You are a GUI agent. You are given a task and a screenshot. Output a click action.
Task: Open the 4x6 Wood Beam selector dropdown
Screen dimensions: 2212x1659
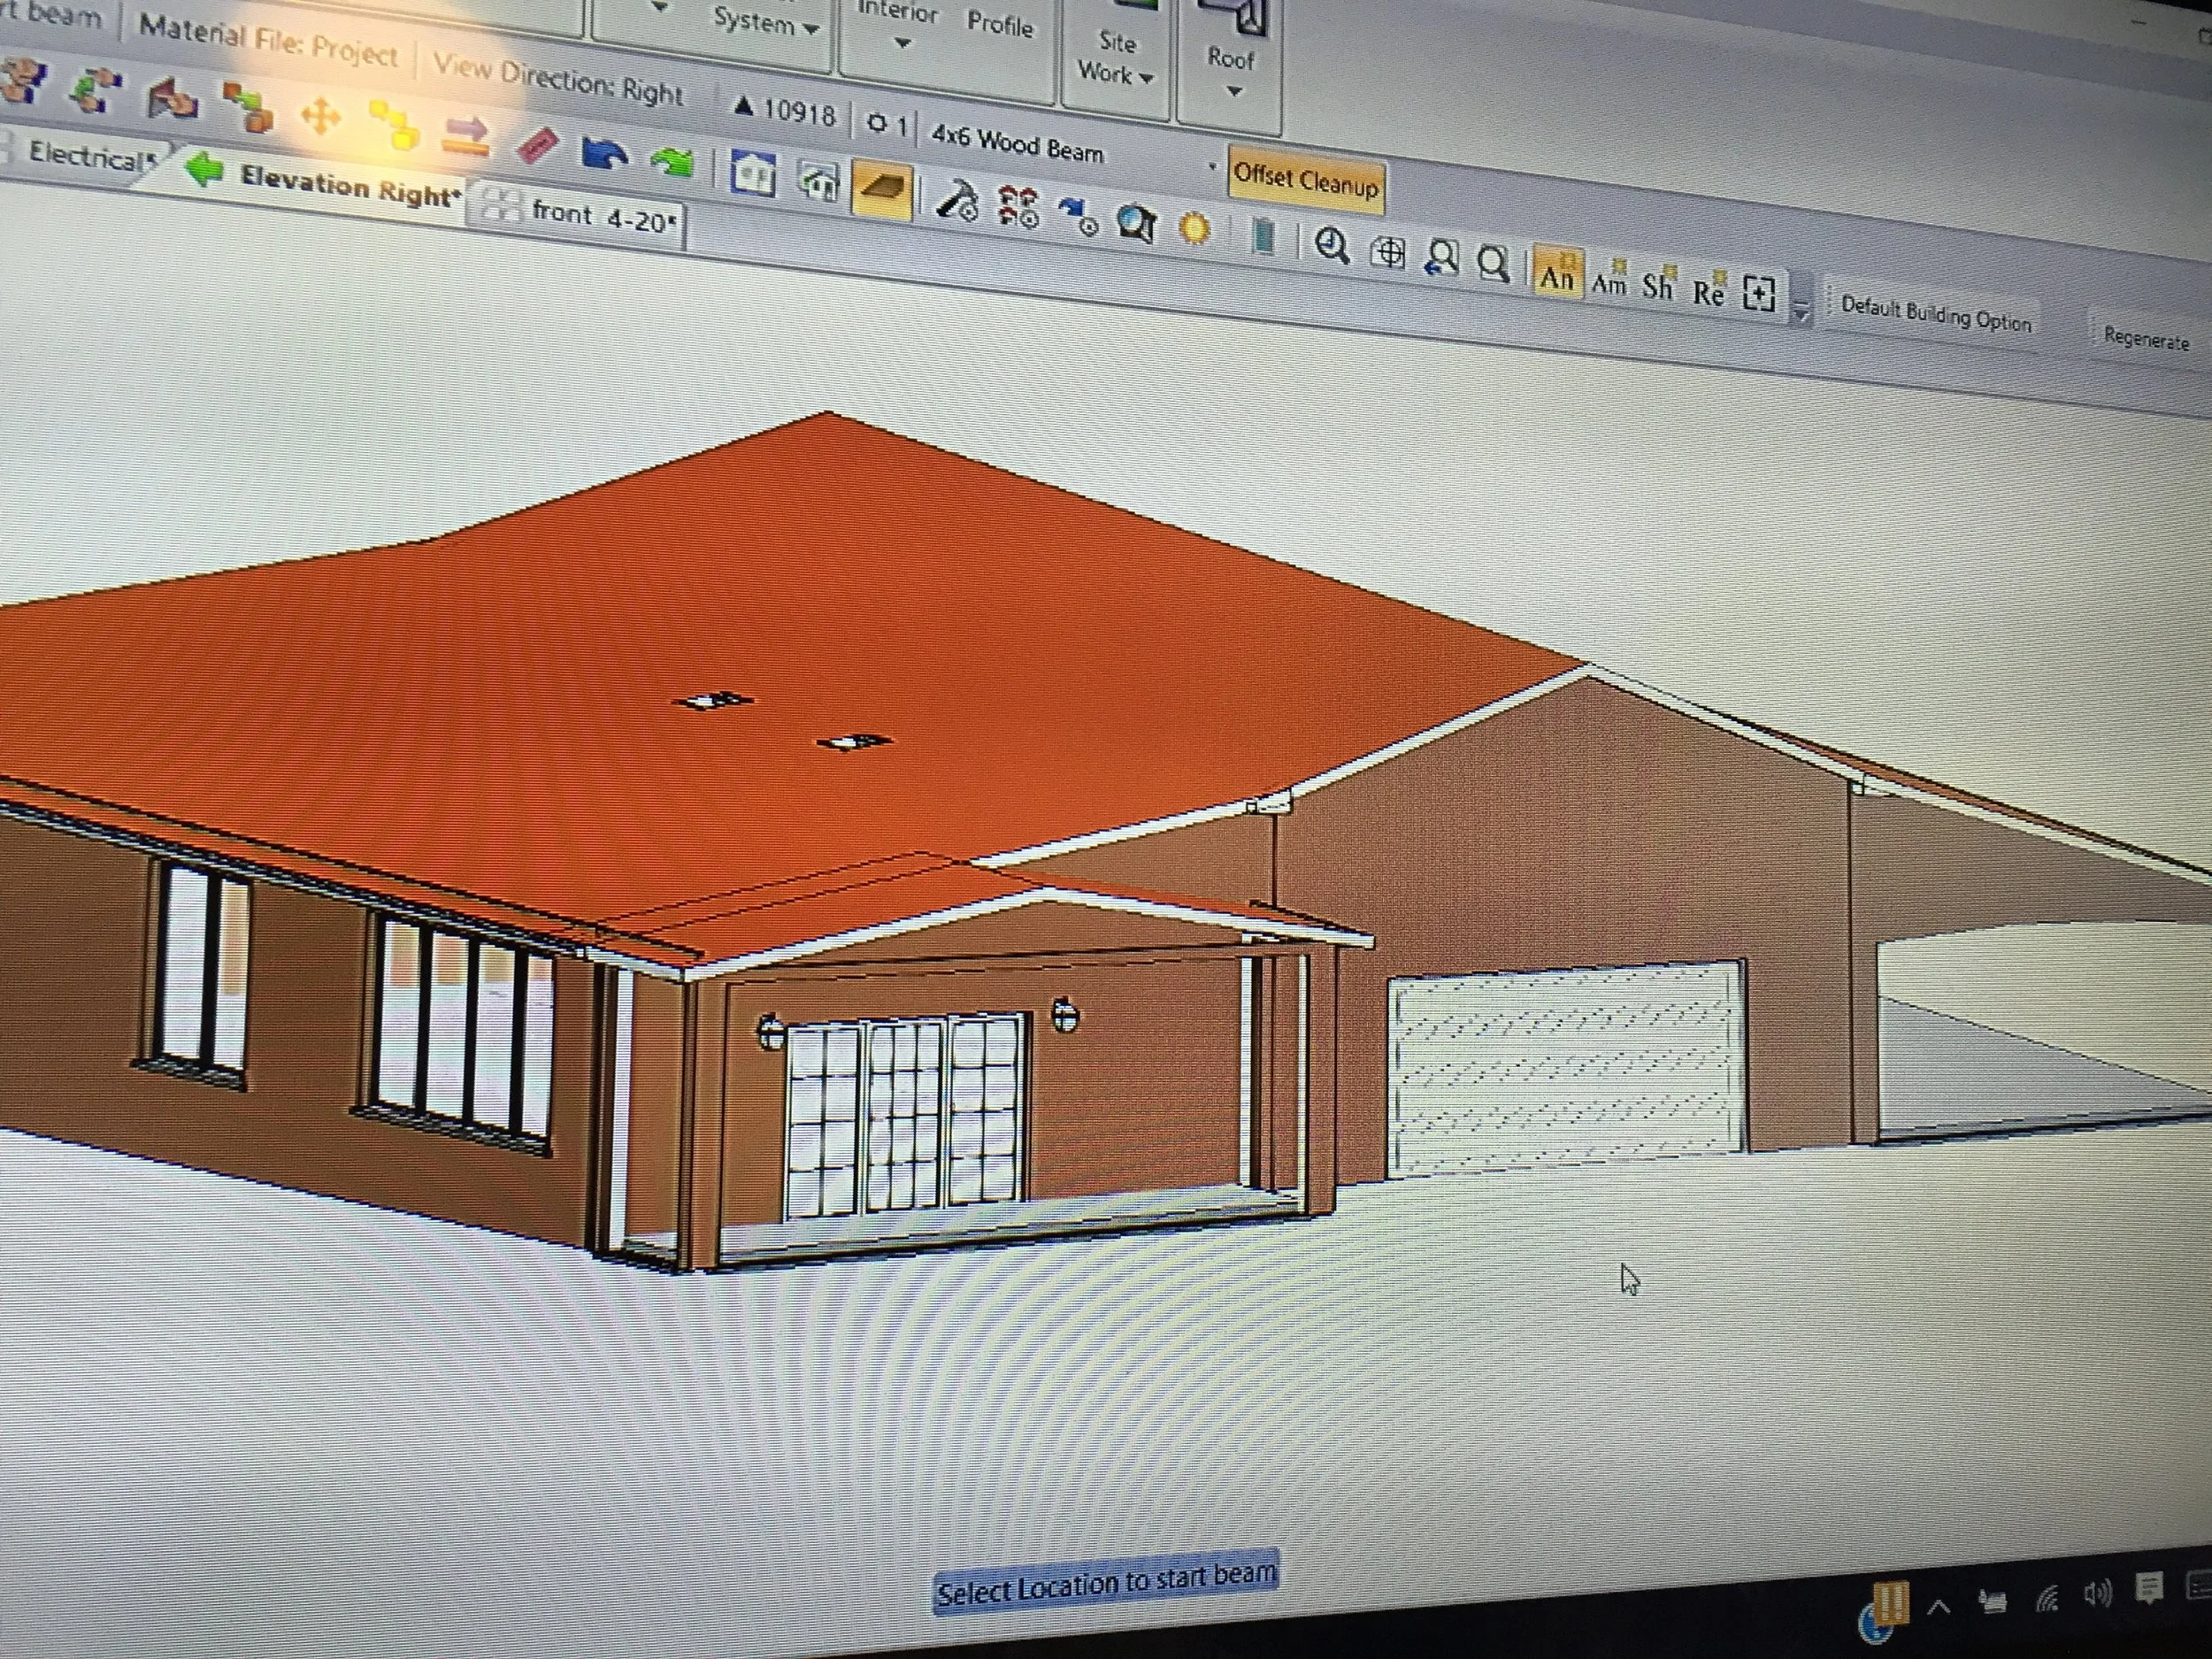[1211, 167]
